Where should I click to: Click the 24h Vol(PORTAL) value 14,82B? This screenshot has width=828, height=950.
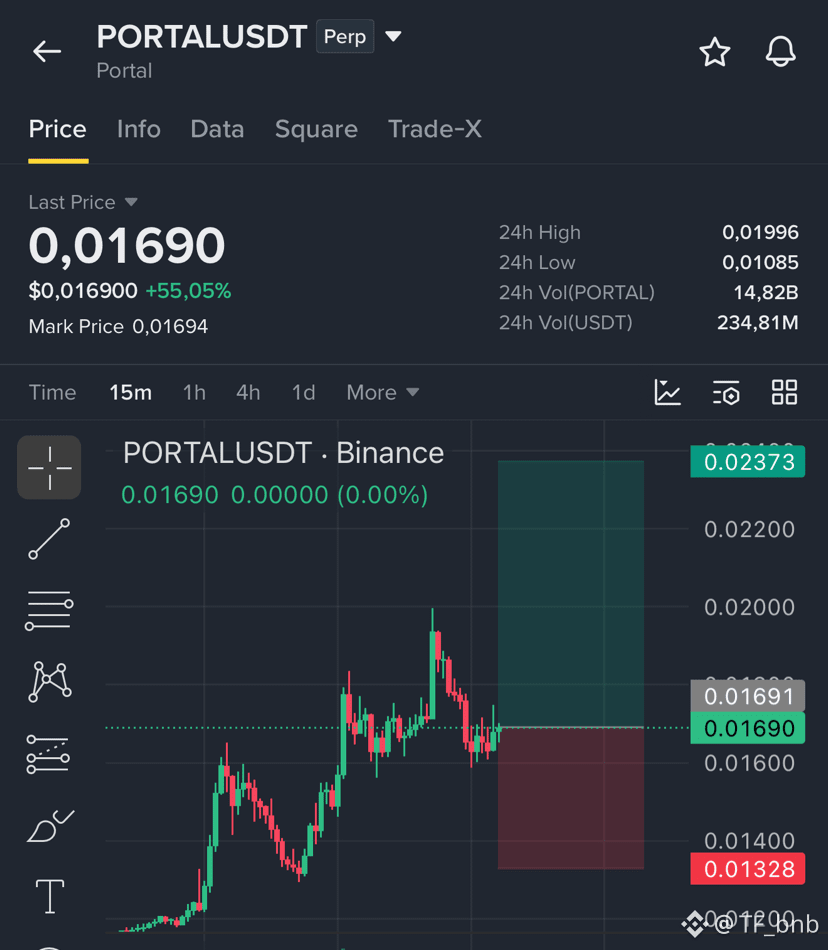[x=766, y=293]
